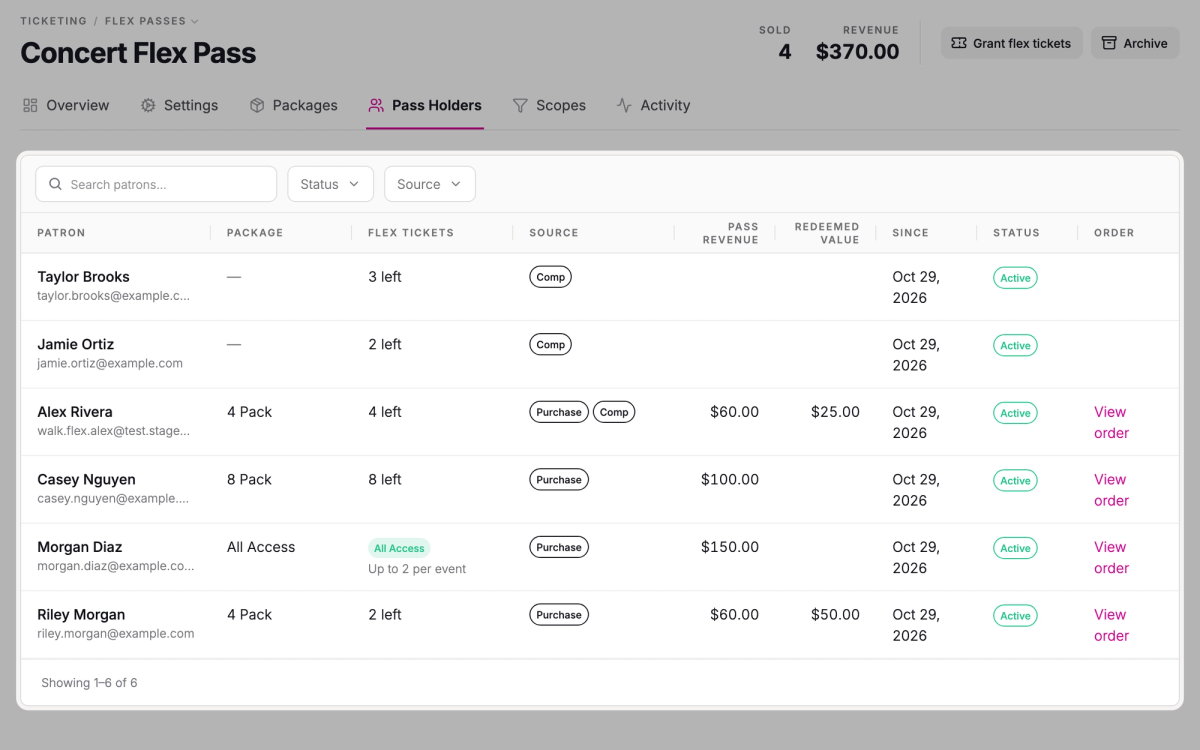
Task: Click the Packages tab's cube icon
Action: tap(257, 105)
